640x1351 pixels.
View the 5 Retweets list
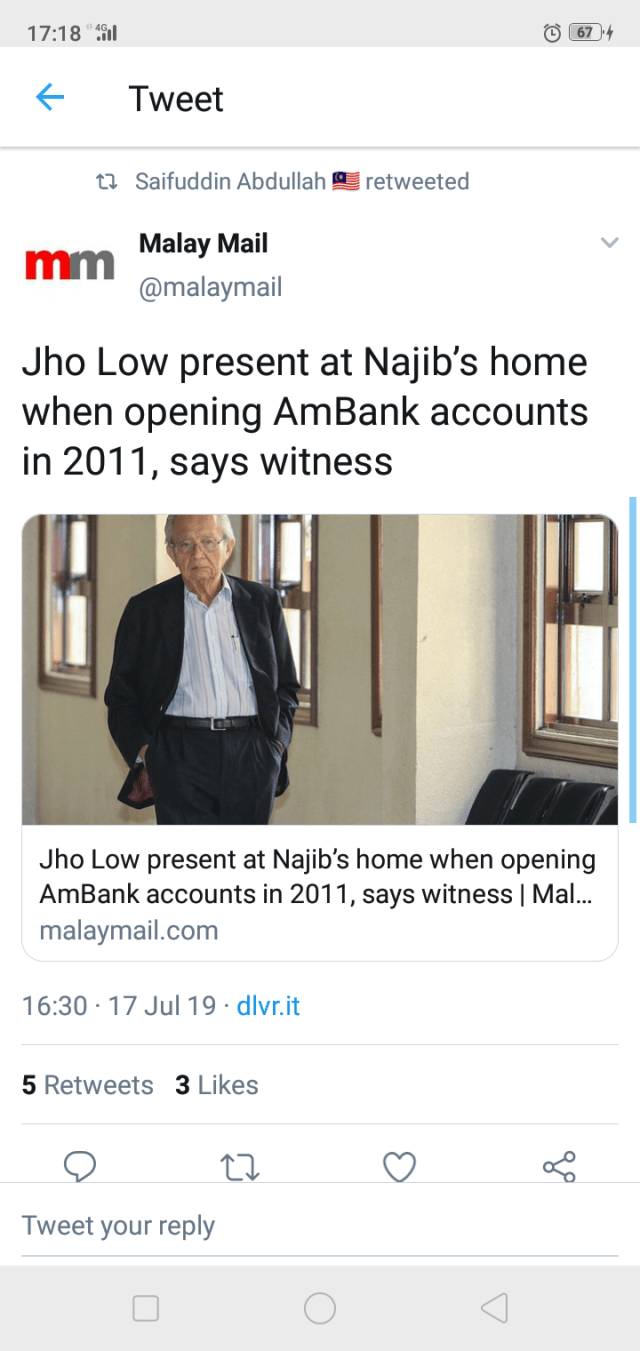[88, 1085]
